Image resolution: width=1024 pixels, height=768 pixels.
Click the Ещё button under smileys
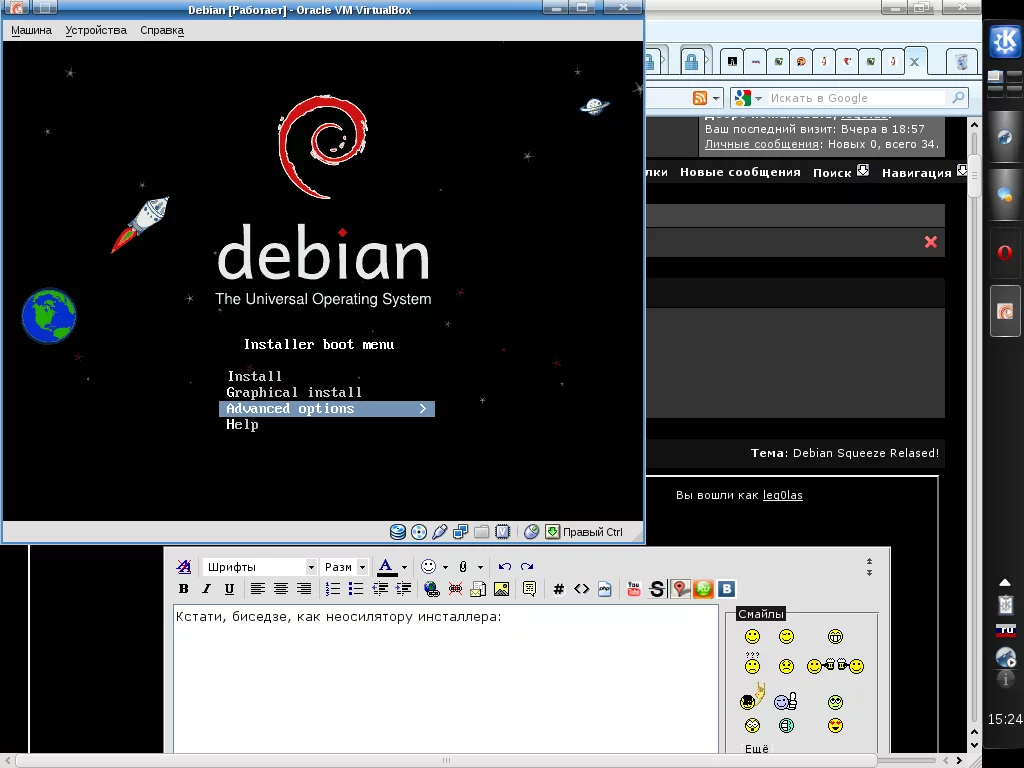757,748
